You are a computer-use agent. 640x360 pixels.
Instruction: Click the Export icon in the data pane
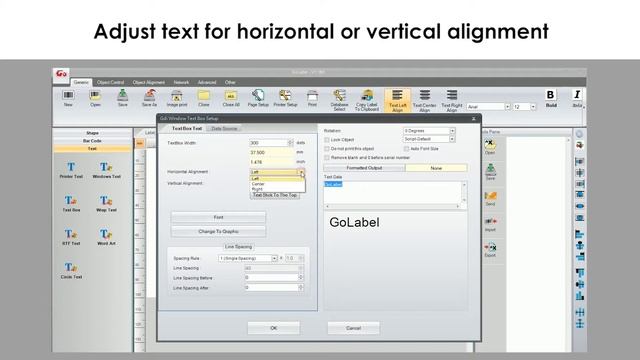pyautogui.click(x=490, y=249)
